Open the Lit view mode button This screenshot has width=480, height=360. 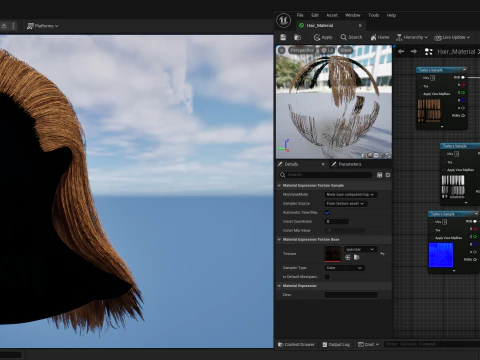click(x=327, y=50)
